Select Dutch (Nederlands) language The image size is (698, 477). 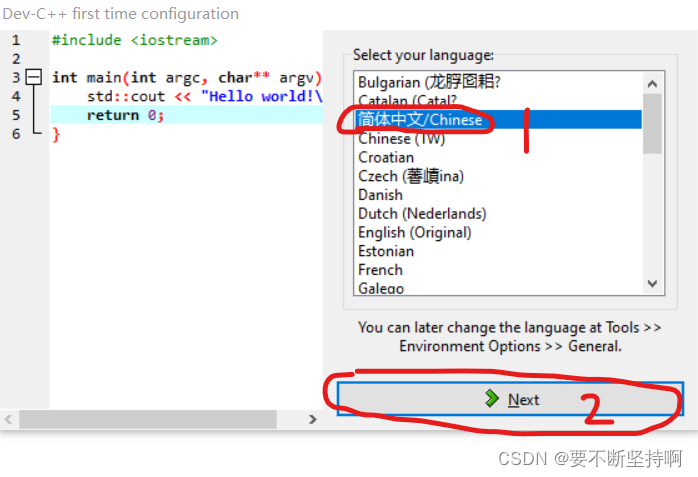(422, 214)
